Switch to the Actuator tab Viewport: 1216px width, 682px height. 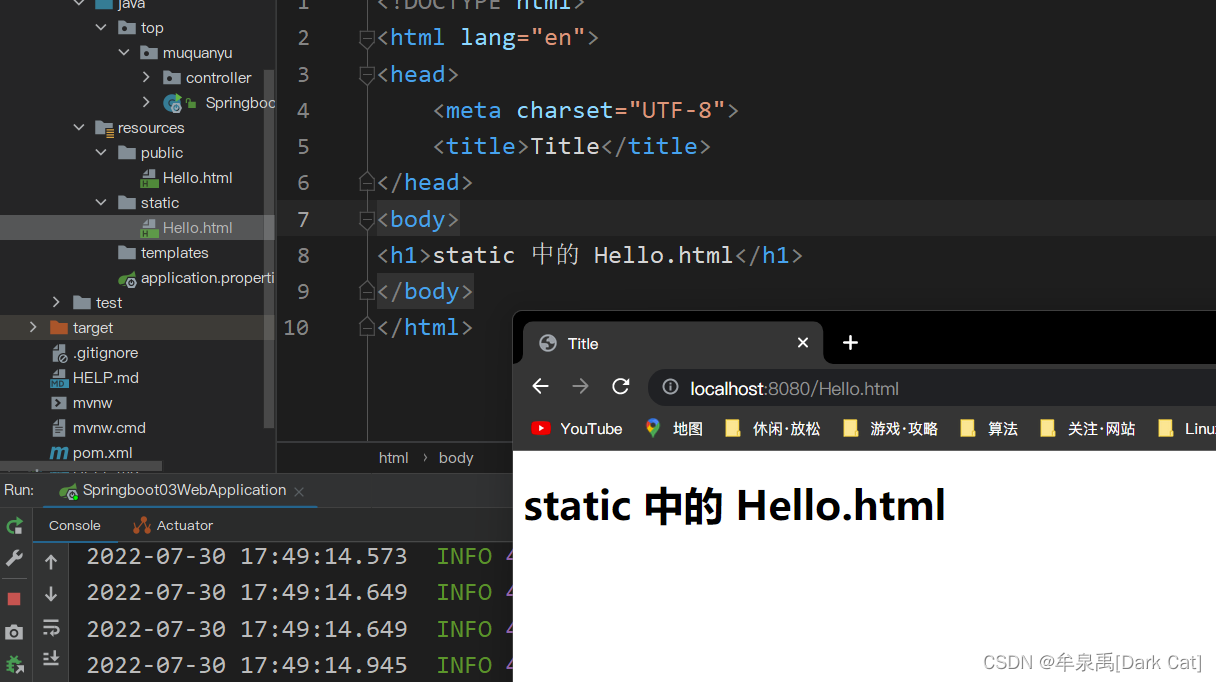tap(173, 525)
